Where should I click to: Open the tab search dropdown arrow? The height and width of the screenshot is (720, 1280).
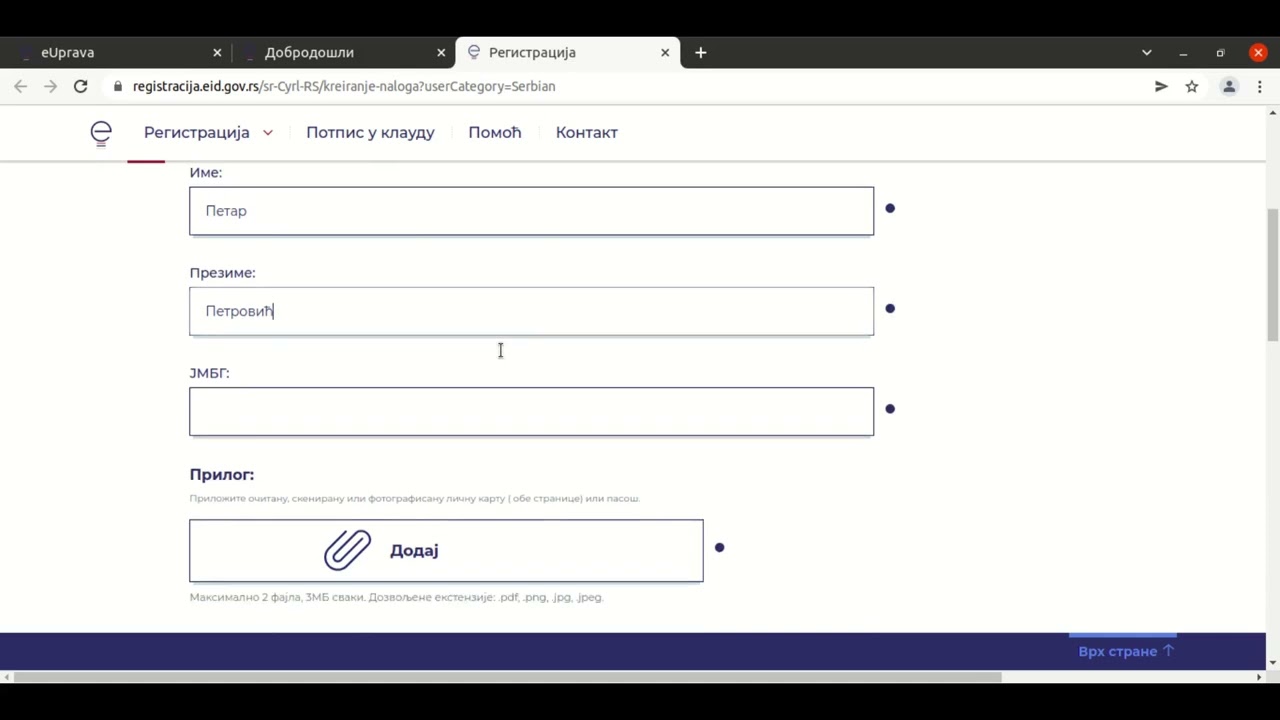point(1147,52)
